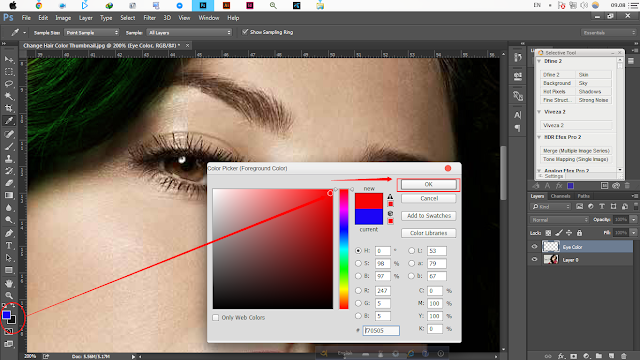Enable Only Web Colors checkbox
Screen dimensions: 640x360
click(x=216, y=318)
